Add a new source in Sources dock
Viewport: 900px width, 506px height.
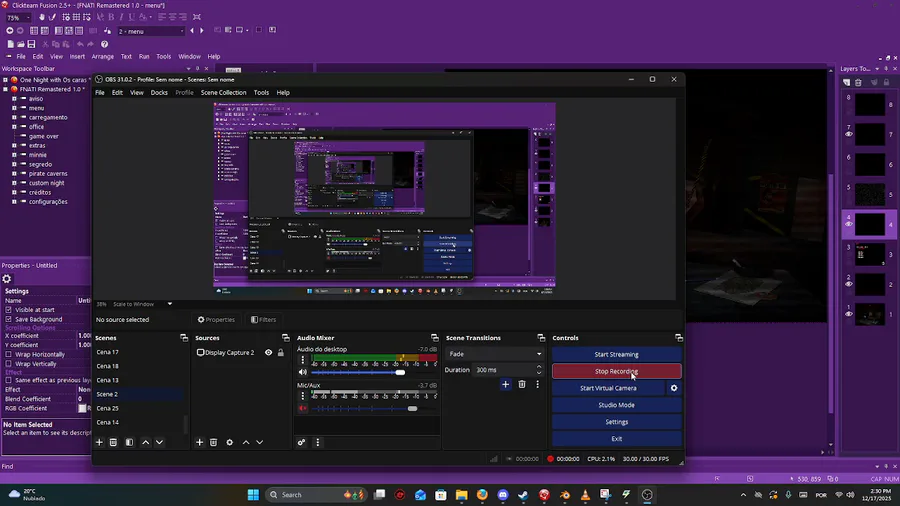200,442
